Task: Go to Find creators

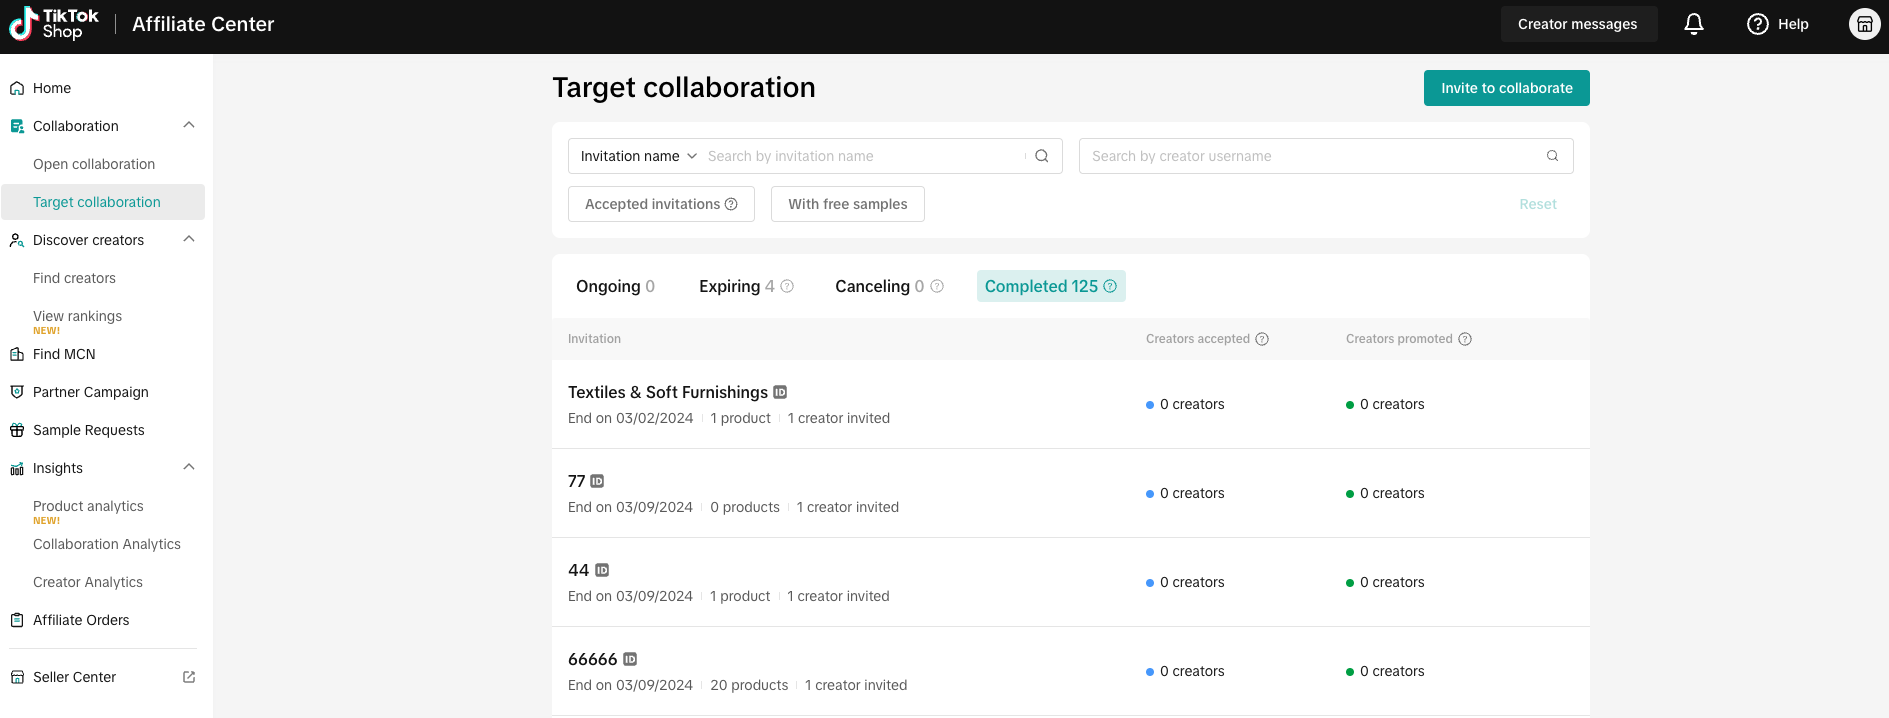Action: pos(74,278)
